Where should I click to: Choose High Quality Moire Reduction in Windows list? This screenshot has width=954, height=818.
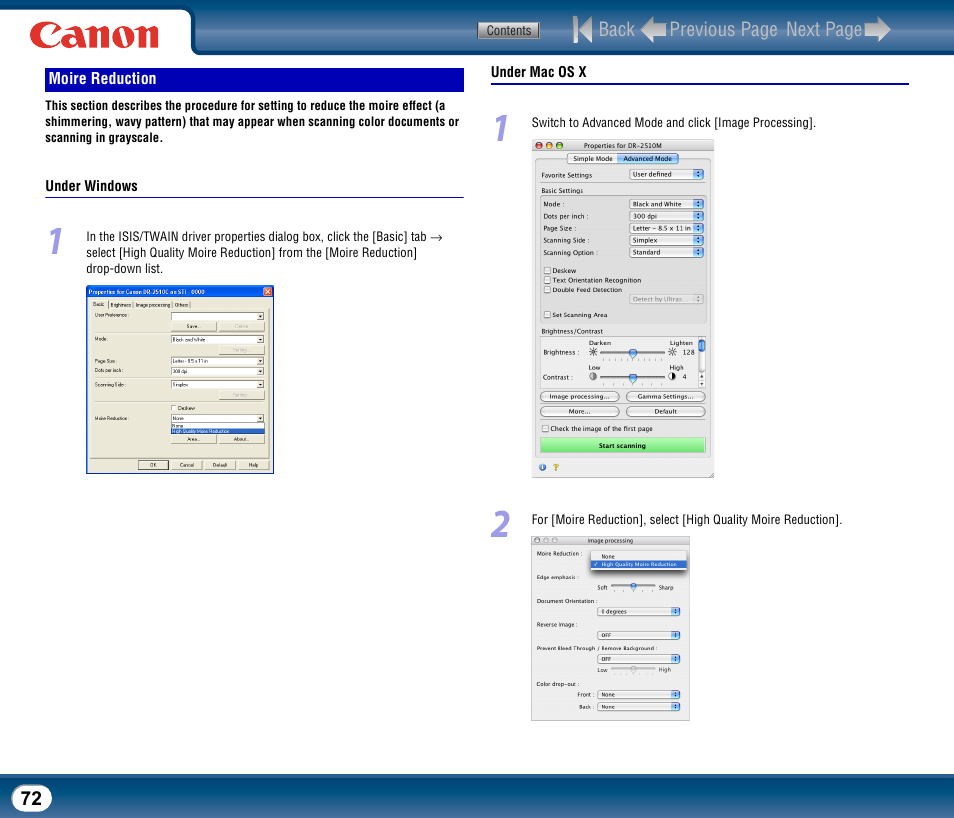[x=217, y=431]
